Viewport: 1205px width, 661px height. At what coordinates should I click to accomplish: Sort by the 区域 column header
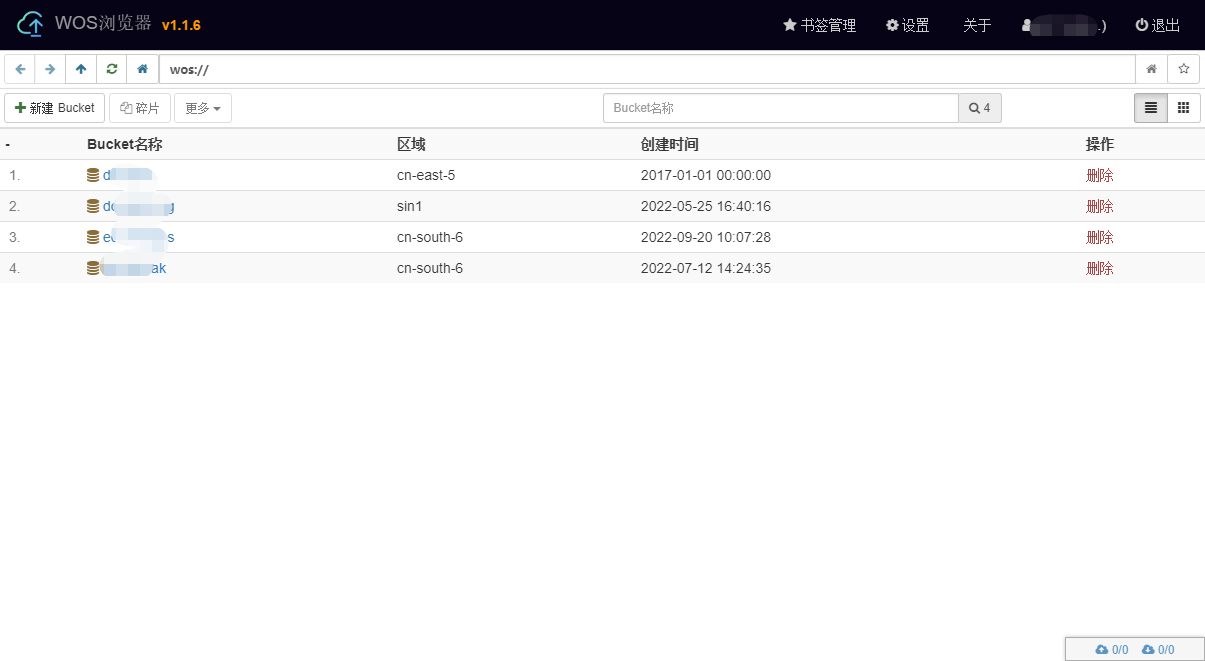[410, 144]
